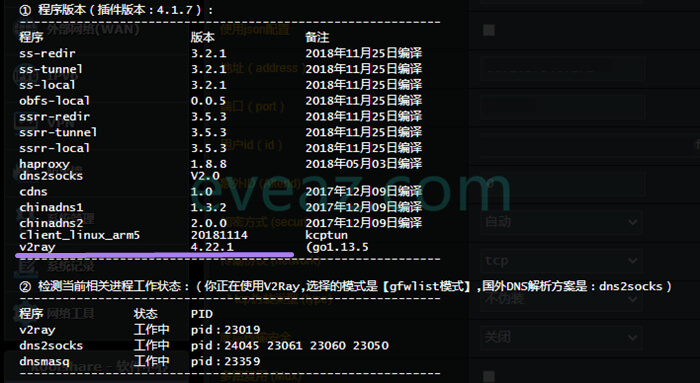Click the 用户id (id) input field
Screen dimensions: 700x383
click(x=589, y=145)
